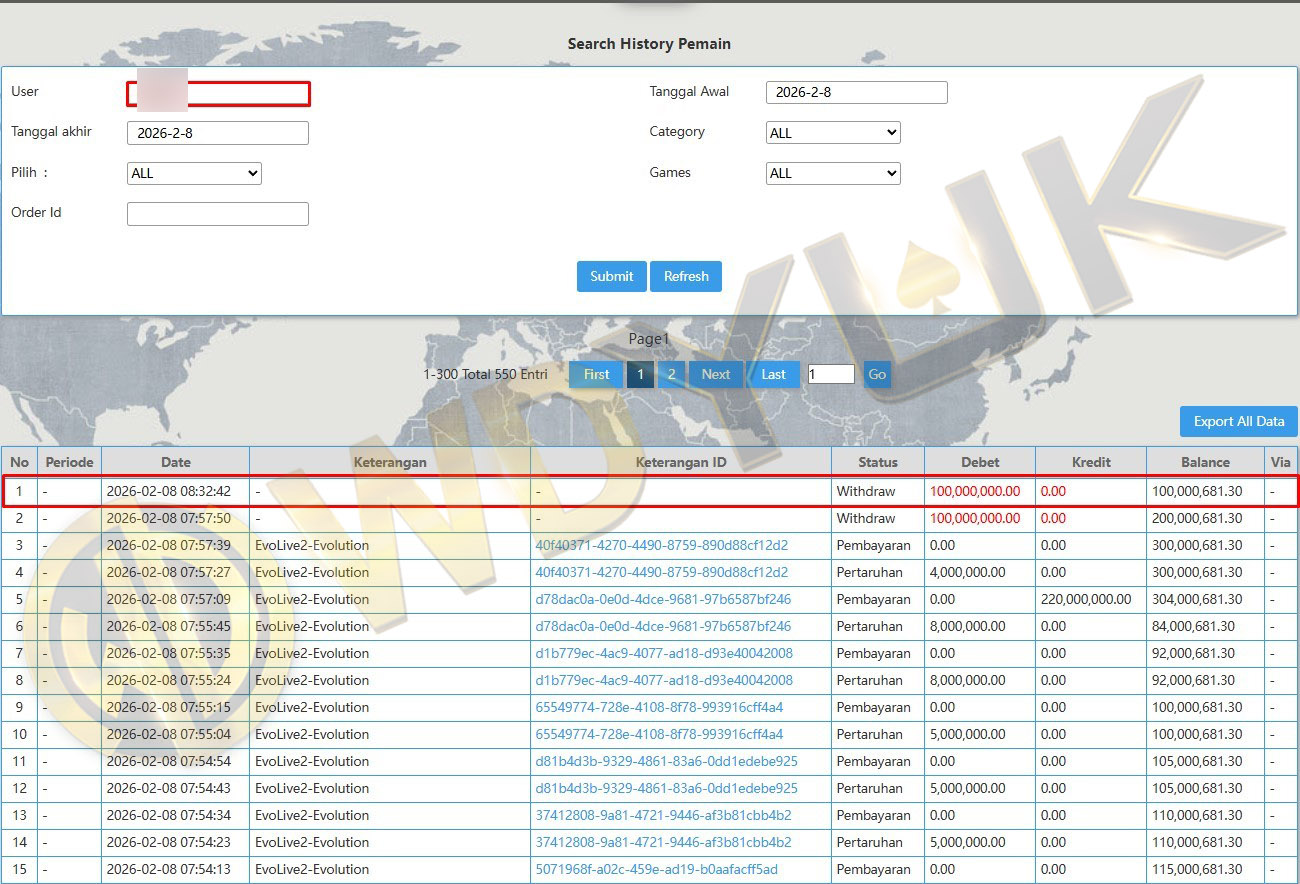
Task: Open Keterangan ID link in row 3
Action: tap(661, 546)
